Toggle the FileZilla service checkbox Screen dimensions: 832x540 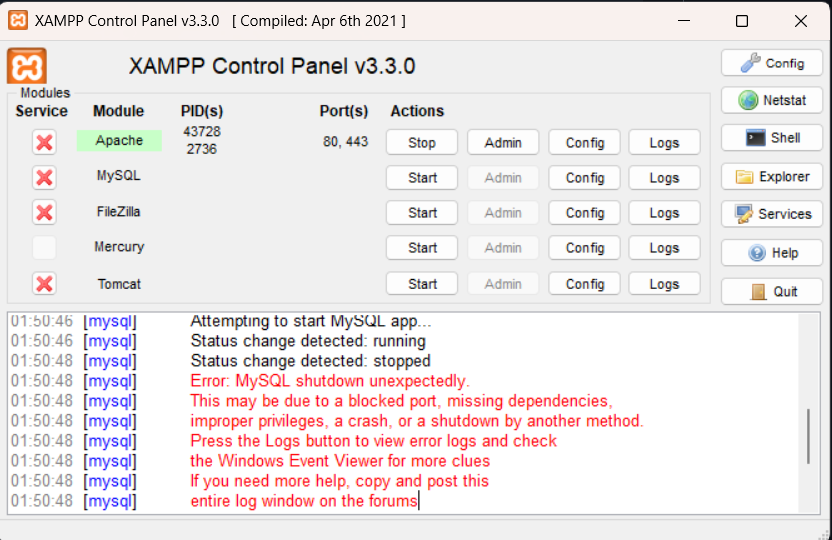click(44, 212)
